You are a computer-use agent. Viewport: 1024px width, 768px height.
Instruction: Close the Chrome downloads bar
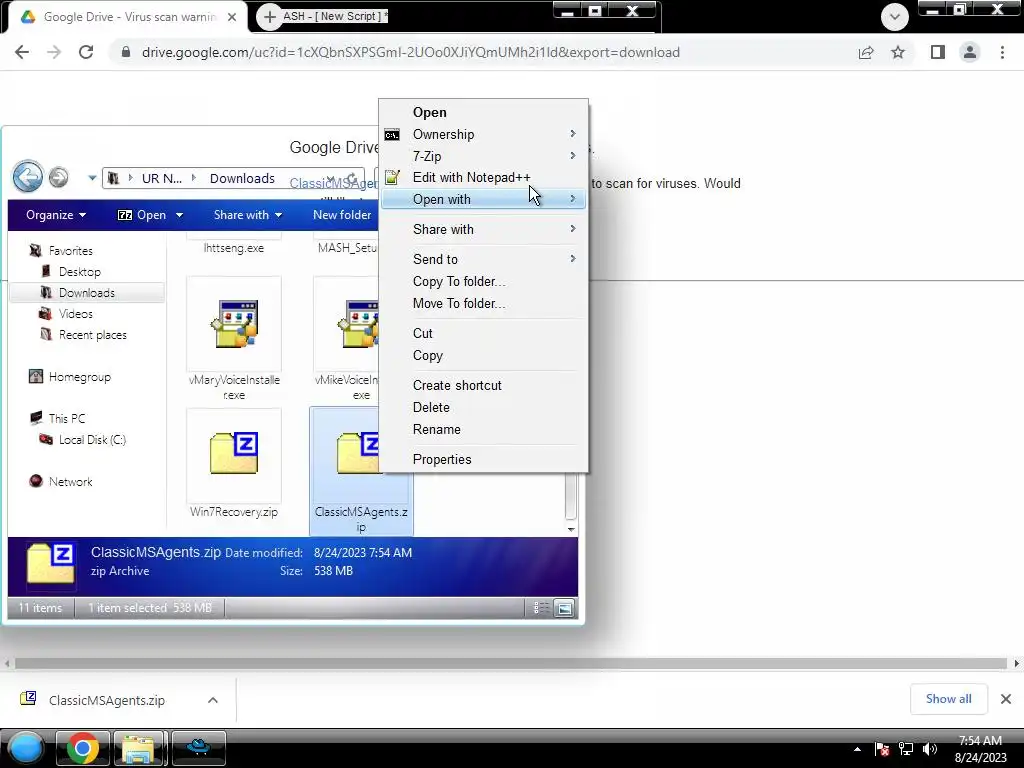tap(1006, 699)
